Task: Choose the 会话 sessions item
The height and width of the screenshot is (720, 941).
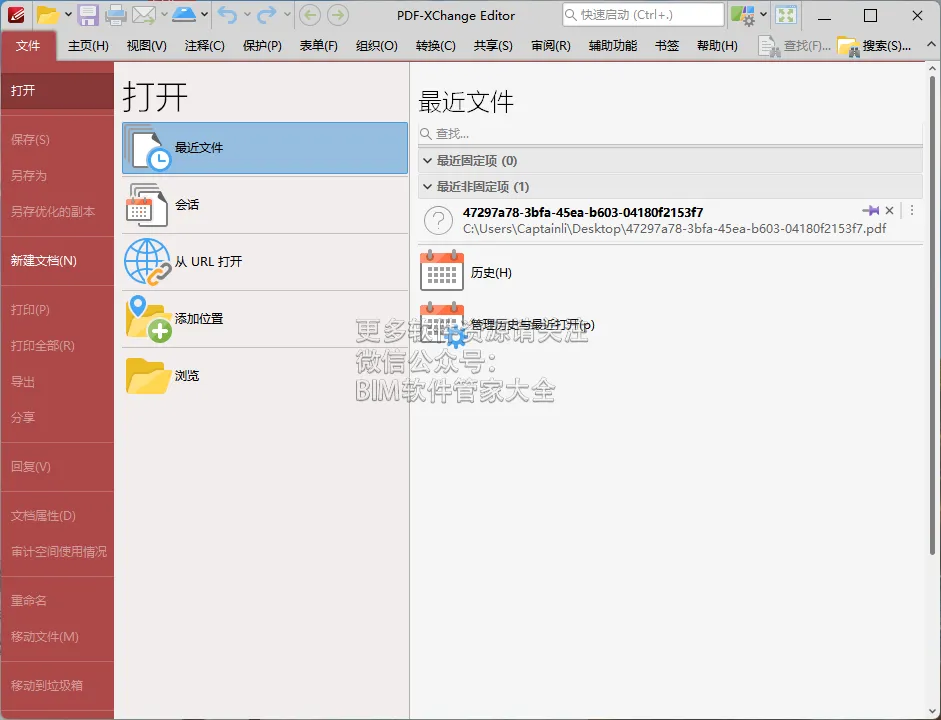Action: pos(265,205)
